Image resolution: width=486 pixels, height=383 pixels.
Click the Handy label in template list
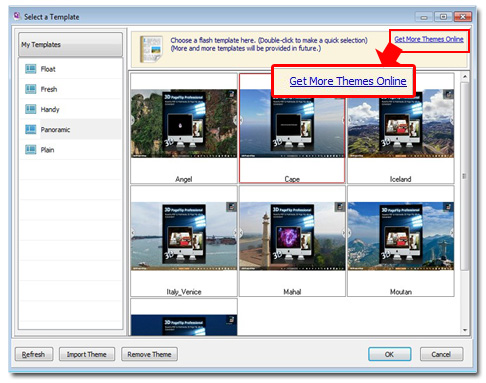point(50,109)
